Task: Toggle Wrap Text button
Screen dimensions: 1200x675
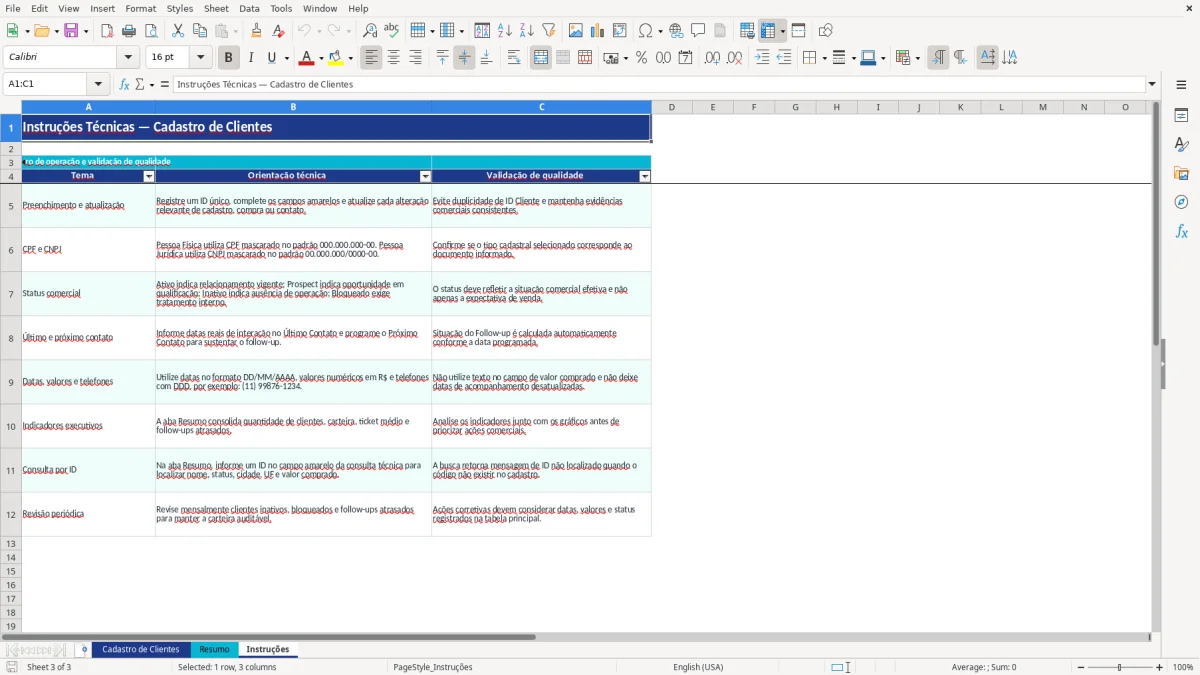Action: pyautogui.click(x=514, y=58)
